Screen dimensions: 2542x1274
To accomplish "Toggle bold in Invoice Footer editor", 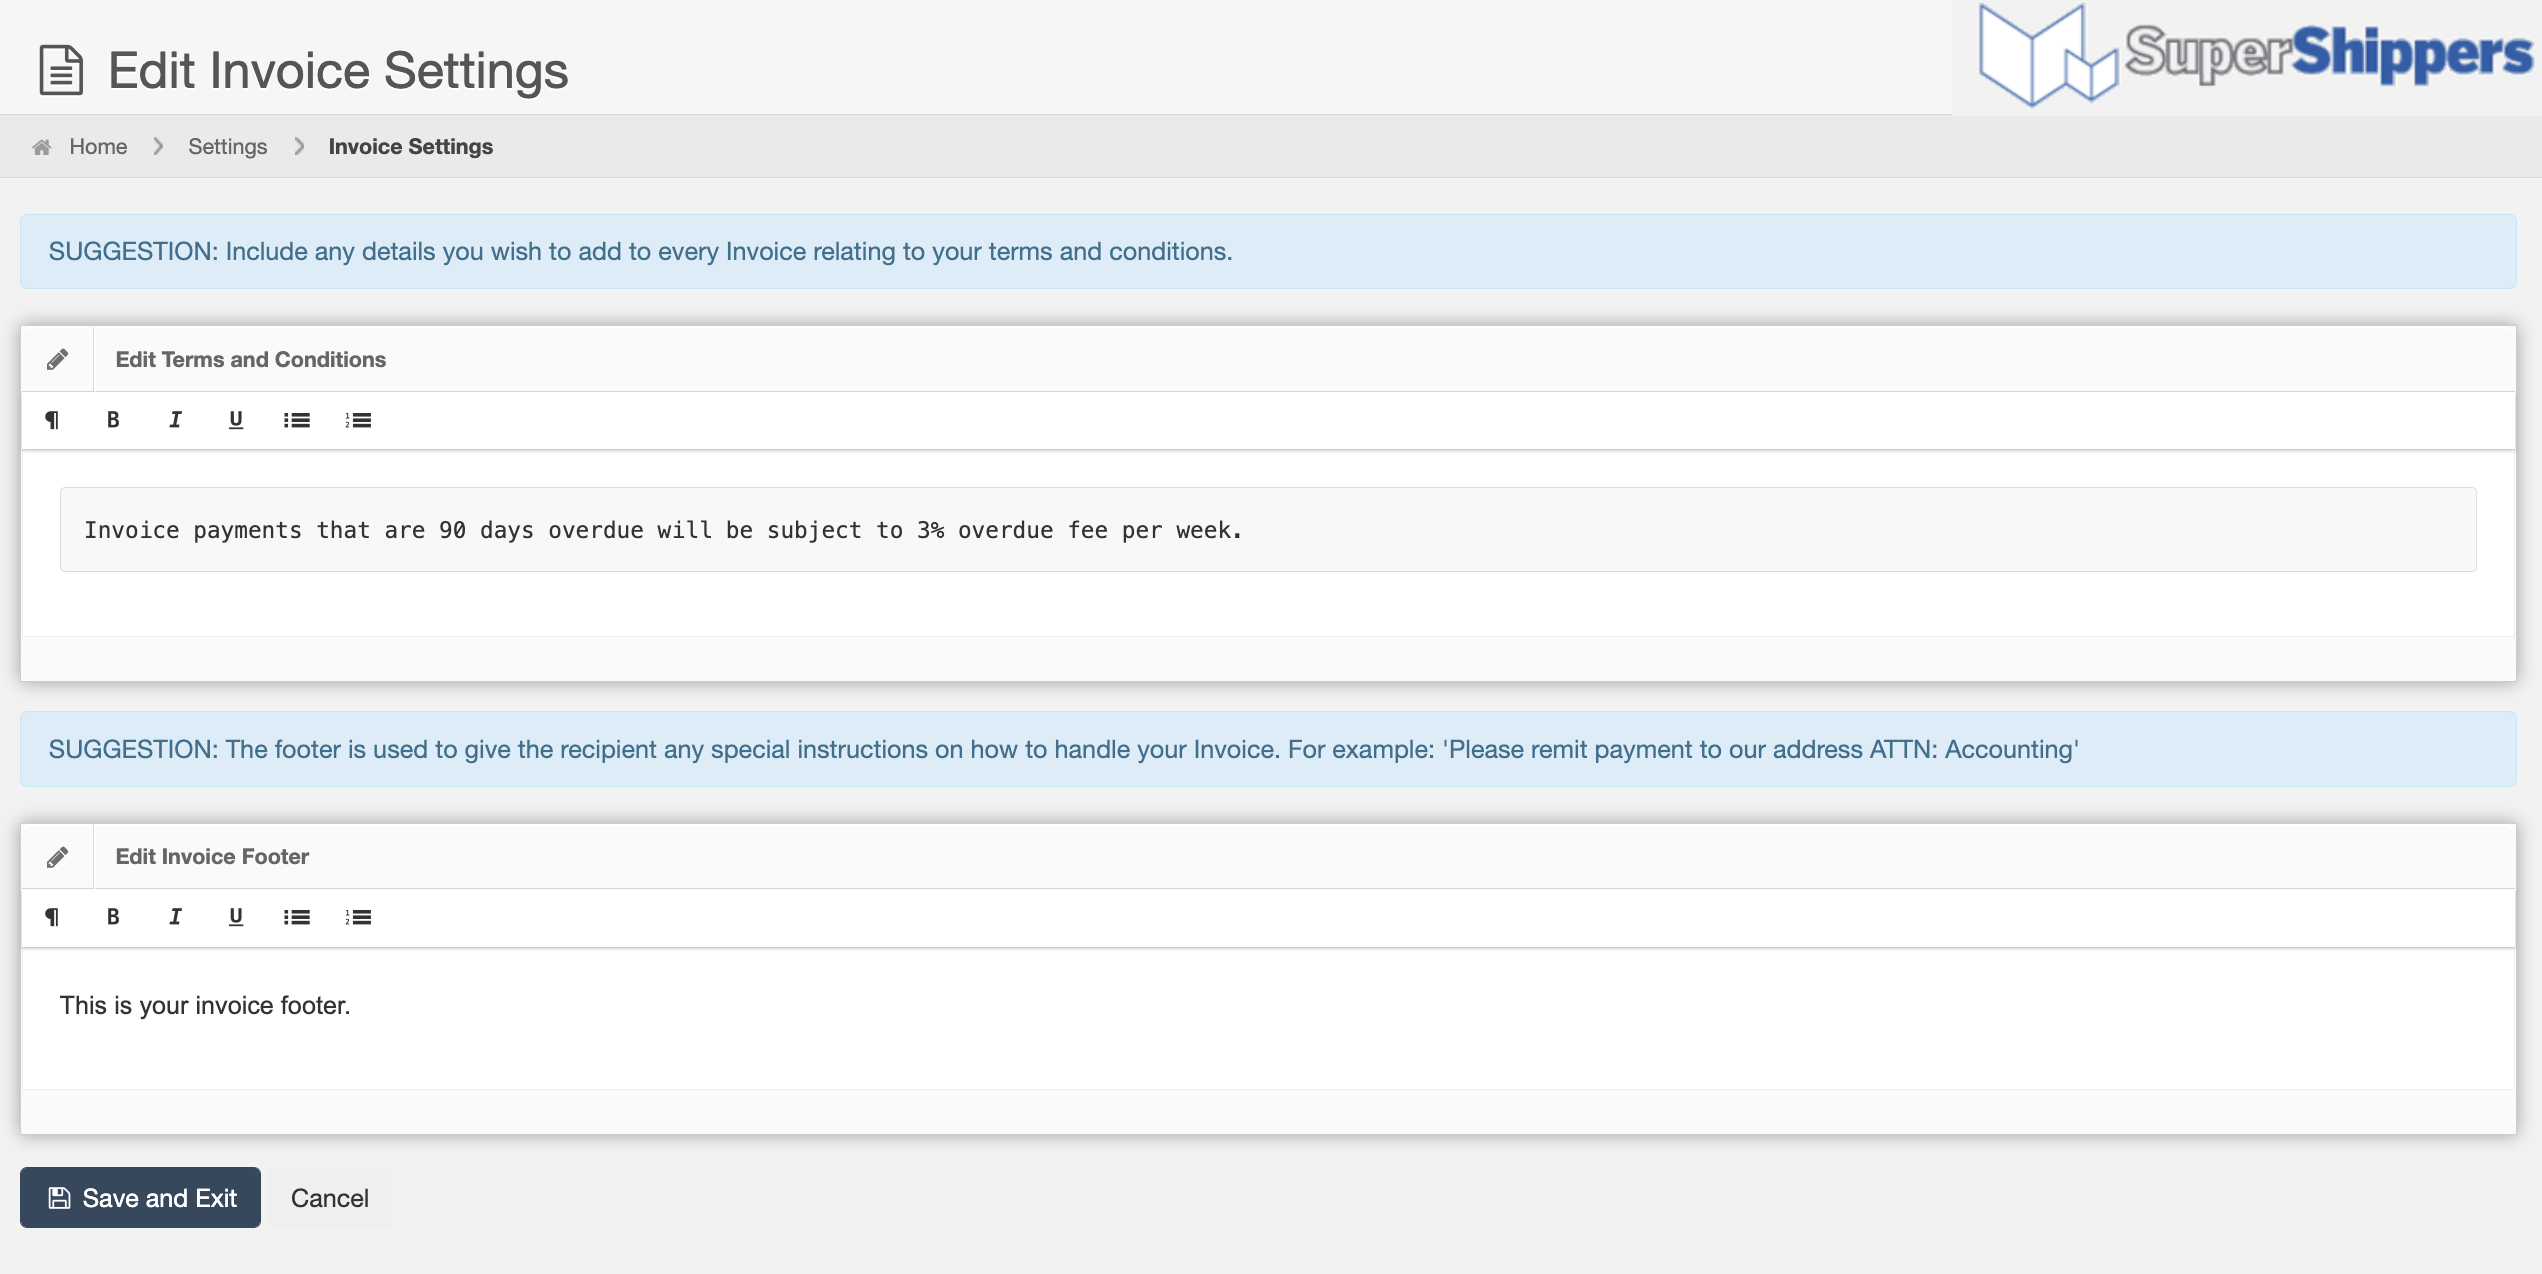I will click(x=113, y=917).
